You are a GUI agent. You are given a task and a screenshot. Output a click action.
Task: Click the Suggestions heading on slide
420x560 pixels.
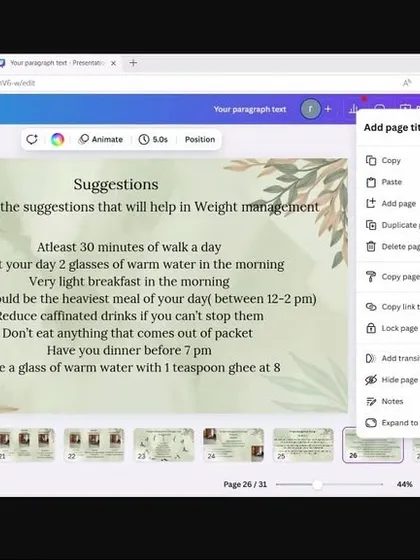coord(116,185)
